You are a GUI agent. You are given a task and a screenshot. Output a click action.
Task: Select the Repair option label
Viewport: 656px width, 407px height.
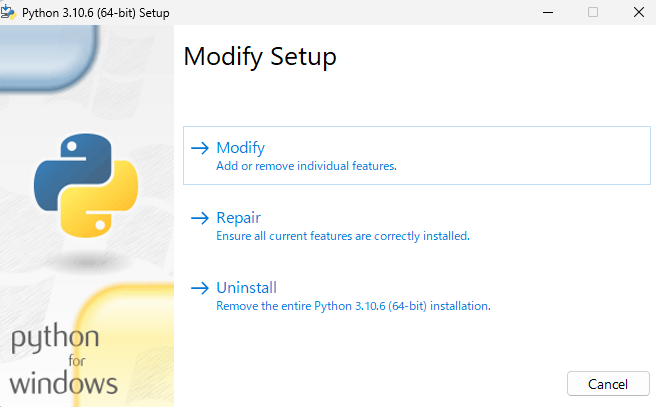(x=238, y=218)
